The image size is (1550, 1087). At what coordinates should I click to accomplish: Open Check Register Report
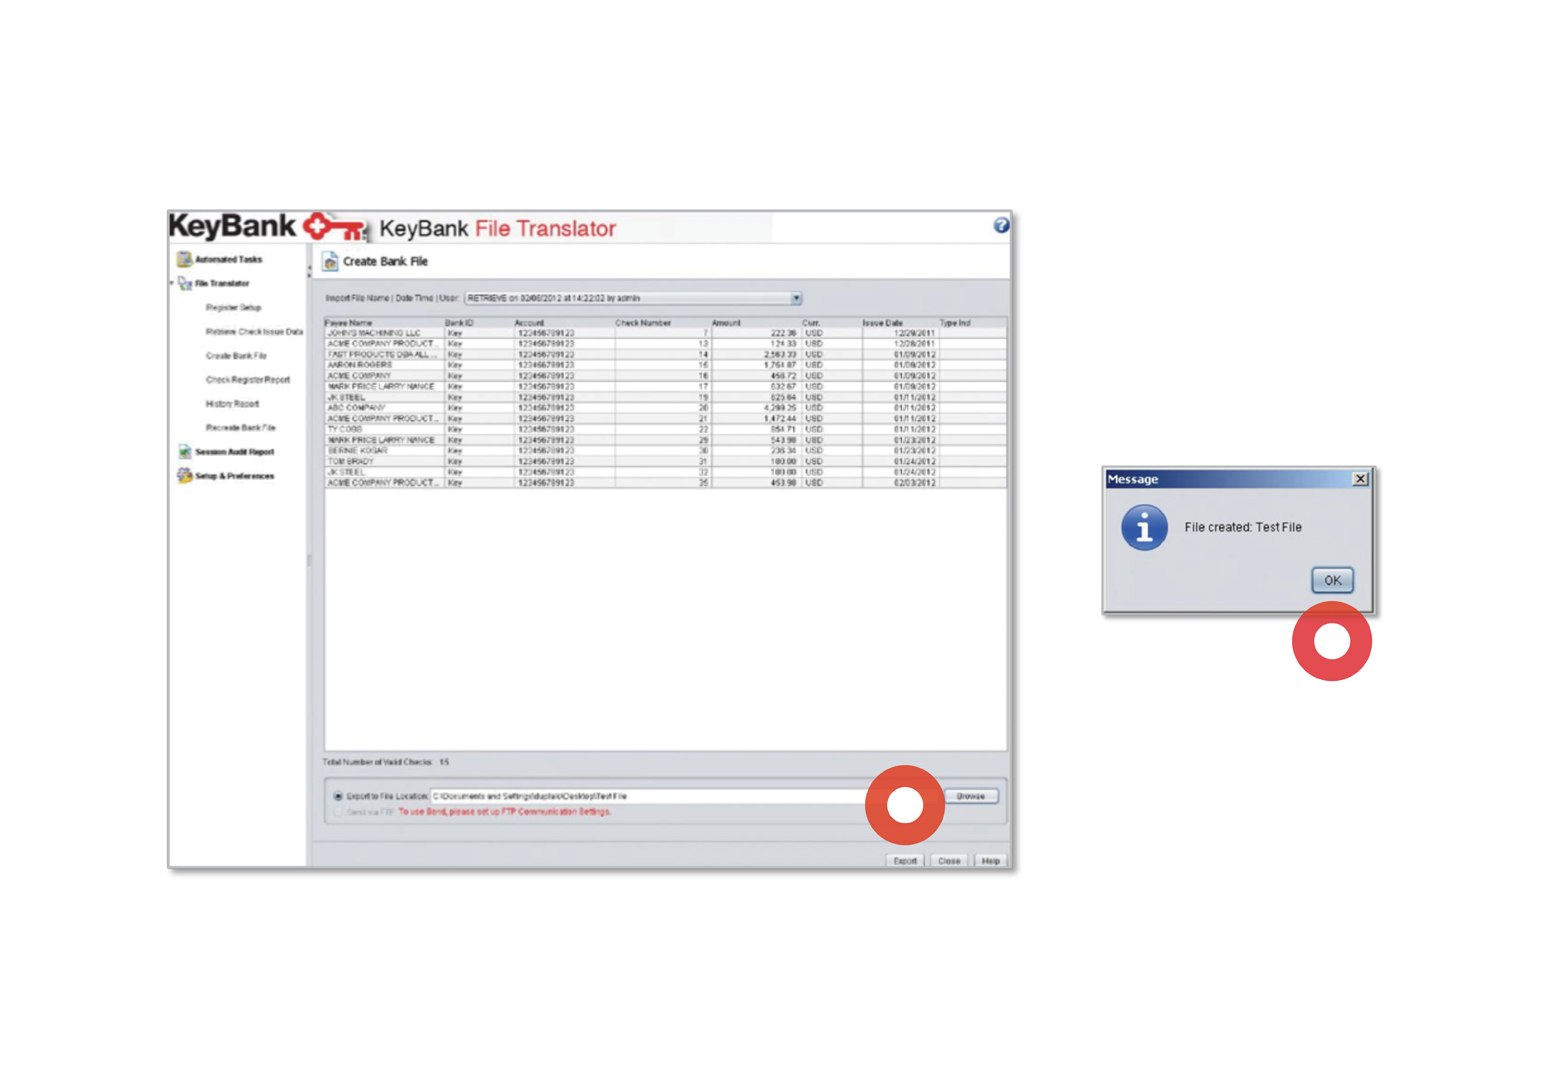click(x=248, y=380)
